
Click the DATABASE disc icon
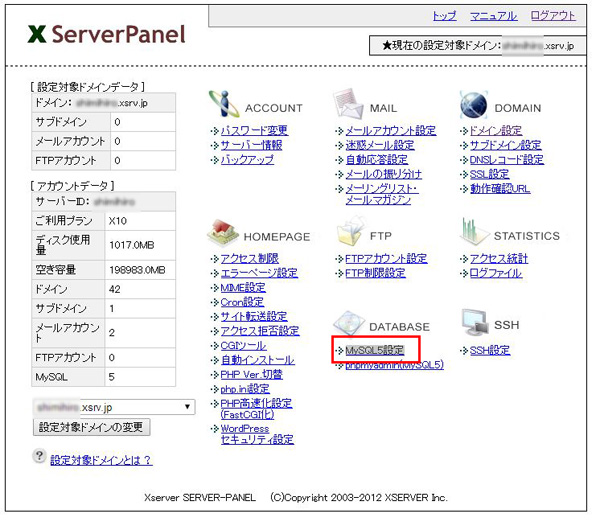click(348, 323)
